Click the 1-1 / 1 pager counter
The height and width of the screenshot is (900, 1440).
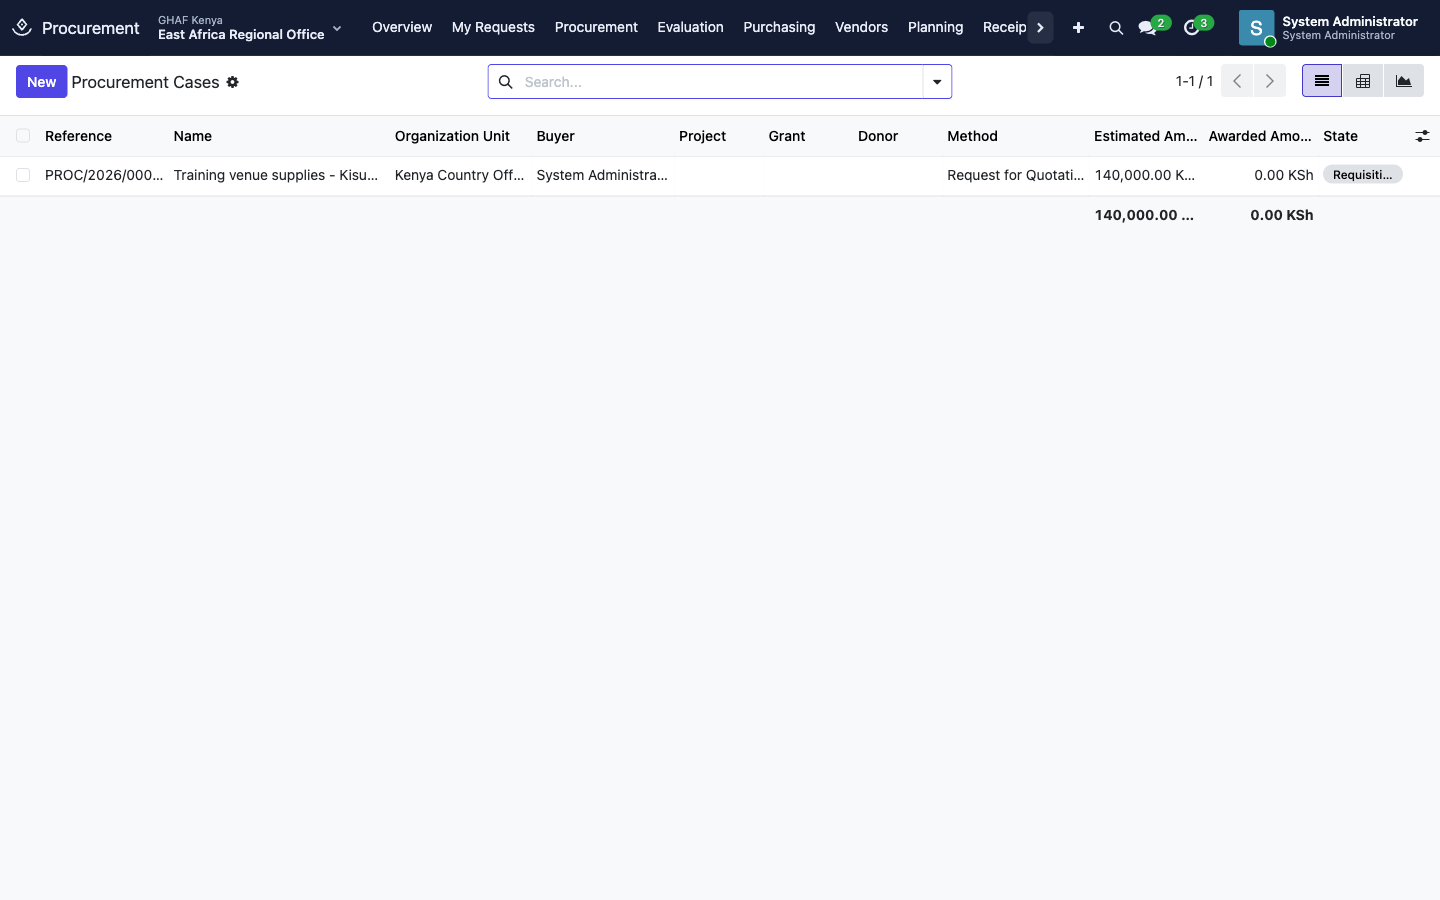coord(1194,81)
